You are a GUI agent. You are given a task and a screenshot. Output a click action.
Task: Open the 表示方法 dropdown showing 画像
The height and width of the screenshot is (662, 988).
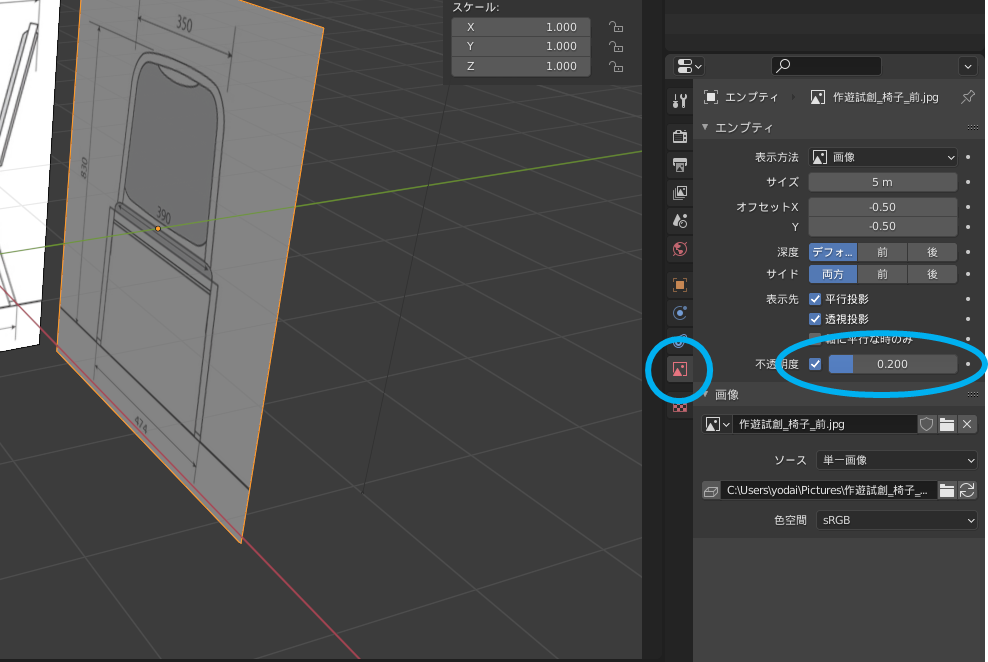(883, 157)
